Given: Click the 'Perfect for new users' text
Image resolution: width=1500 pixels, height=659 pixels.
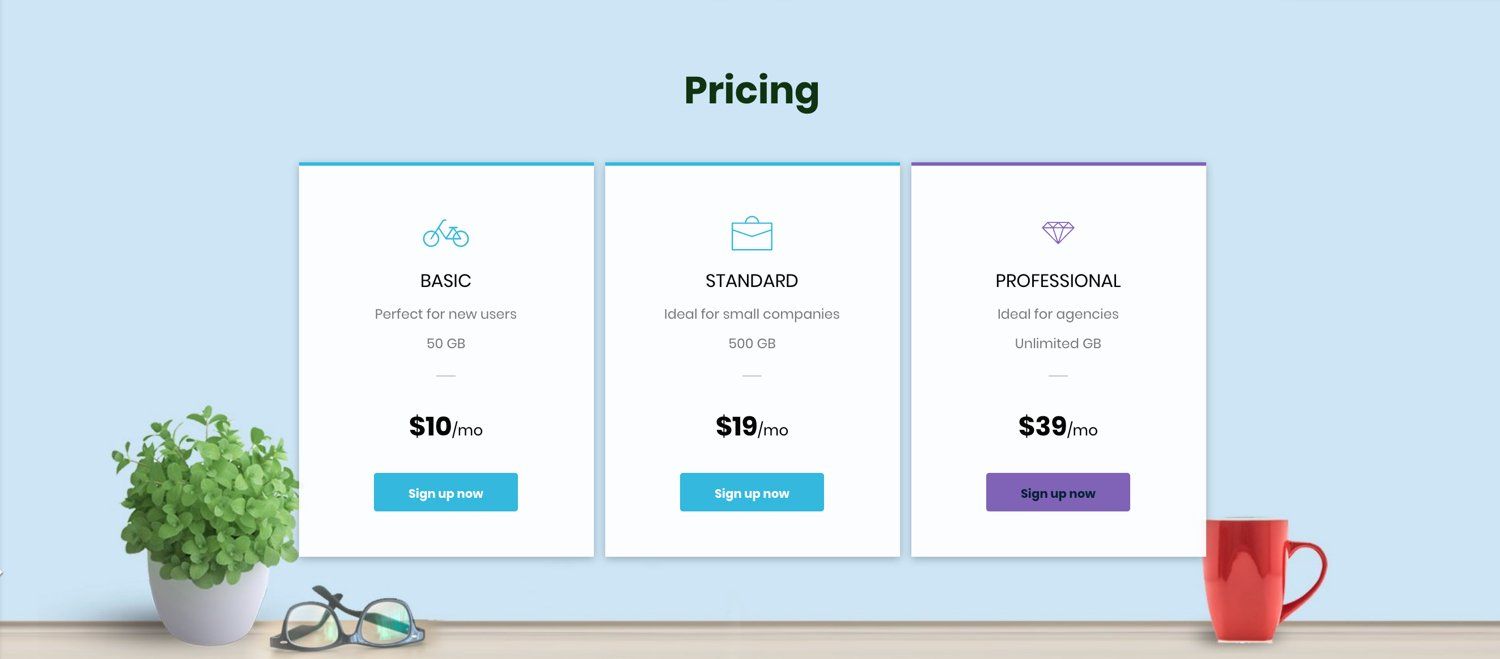Looking at the screenshot, I should click(446, 314).
